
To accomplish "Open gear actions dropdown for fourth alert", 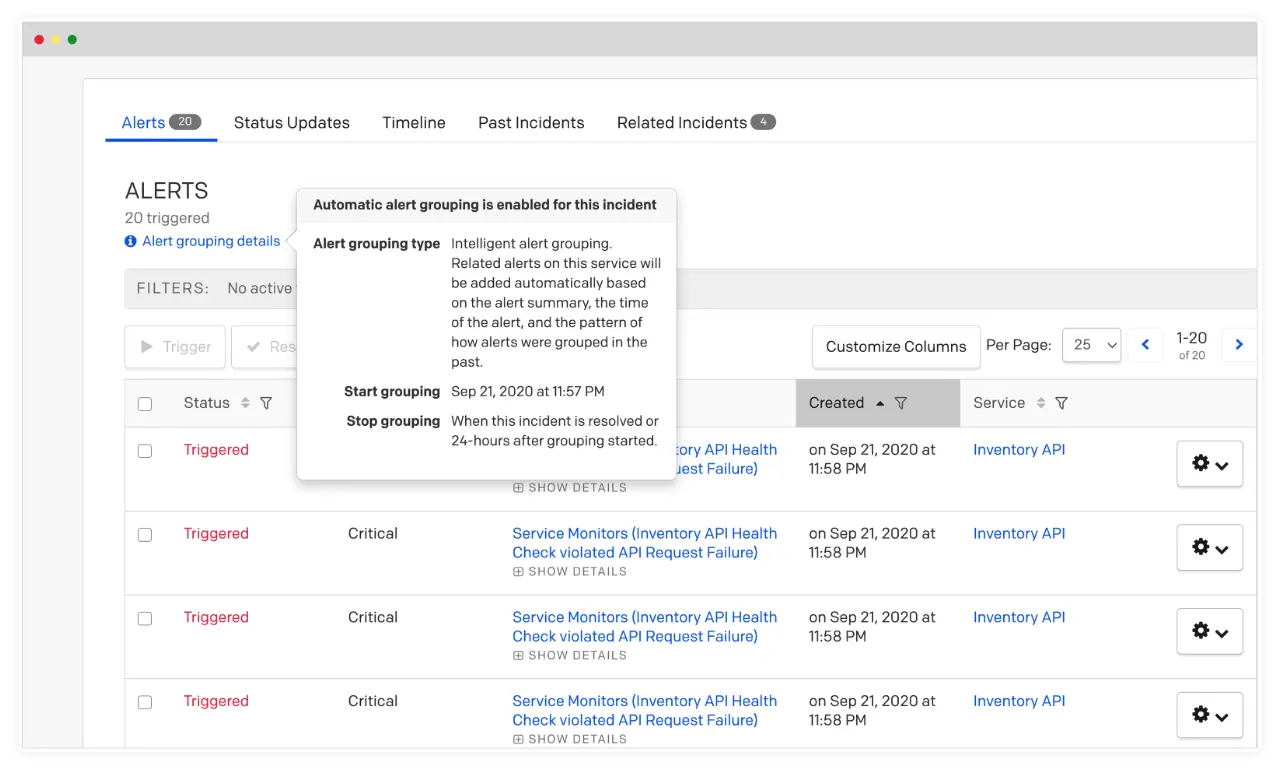I will [x=1209, y=715].
